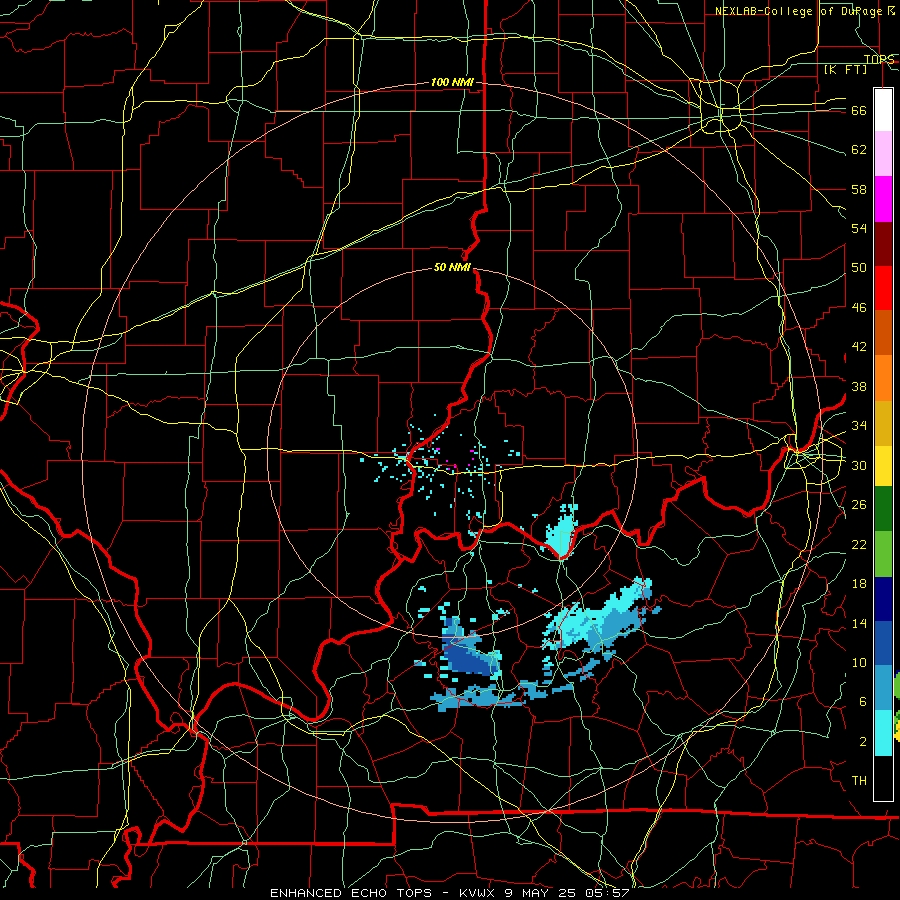Viewport: 900px width, 900px height.
Task: Select the magenta legend swatch
Action: pos(883,199)
